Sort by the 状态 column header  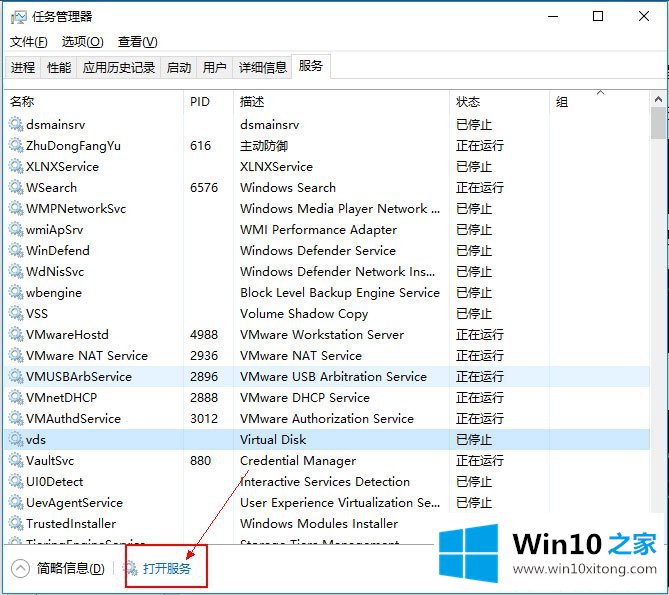click(x=499, y=102)
